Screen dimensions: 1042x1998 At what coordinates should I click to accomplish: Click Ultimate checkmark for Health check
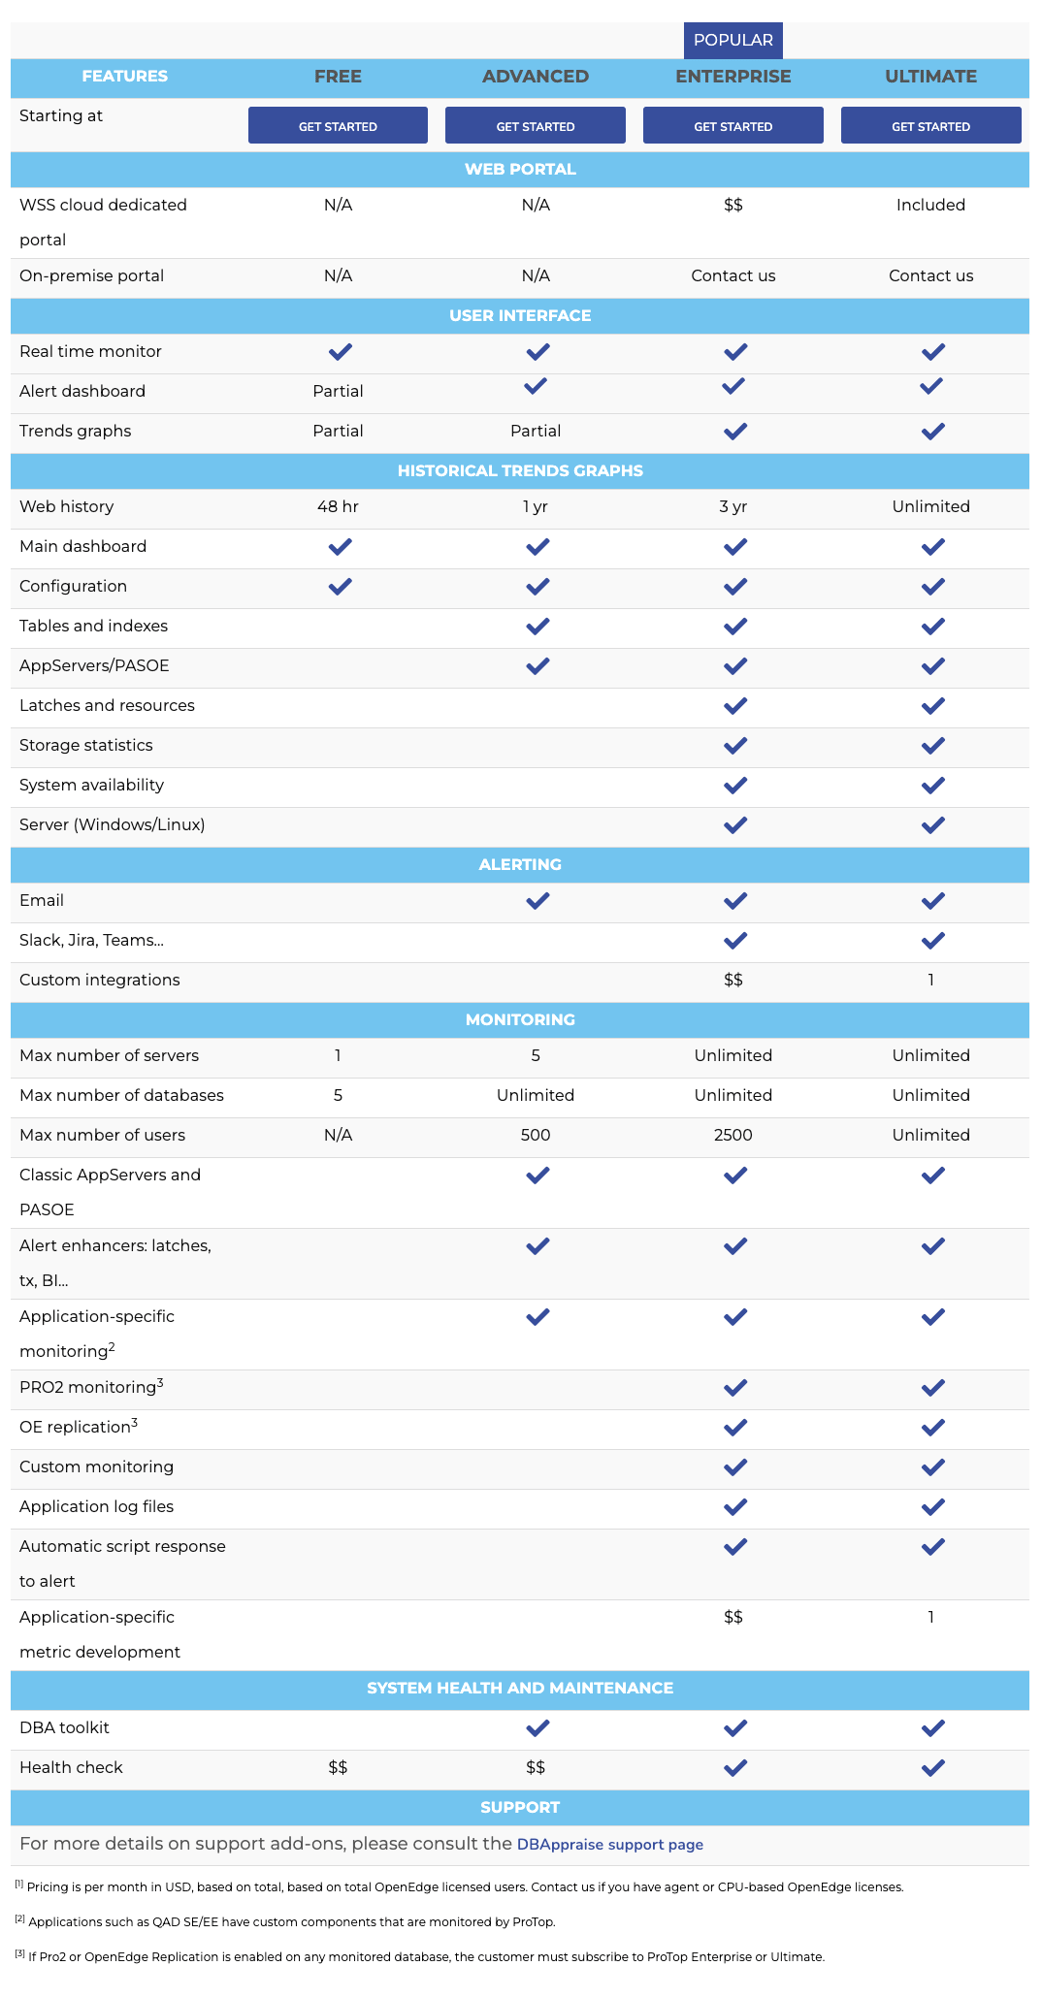[933, 1768]
